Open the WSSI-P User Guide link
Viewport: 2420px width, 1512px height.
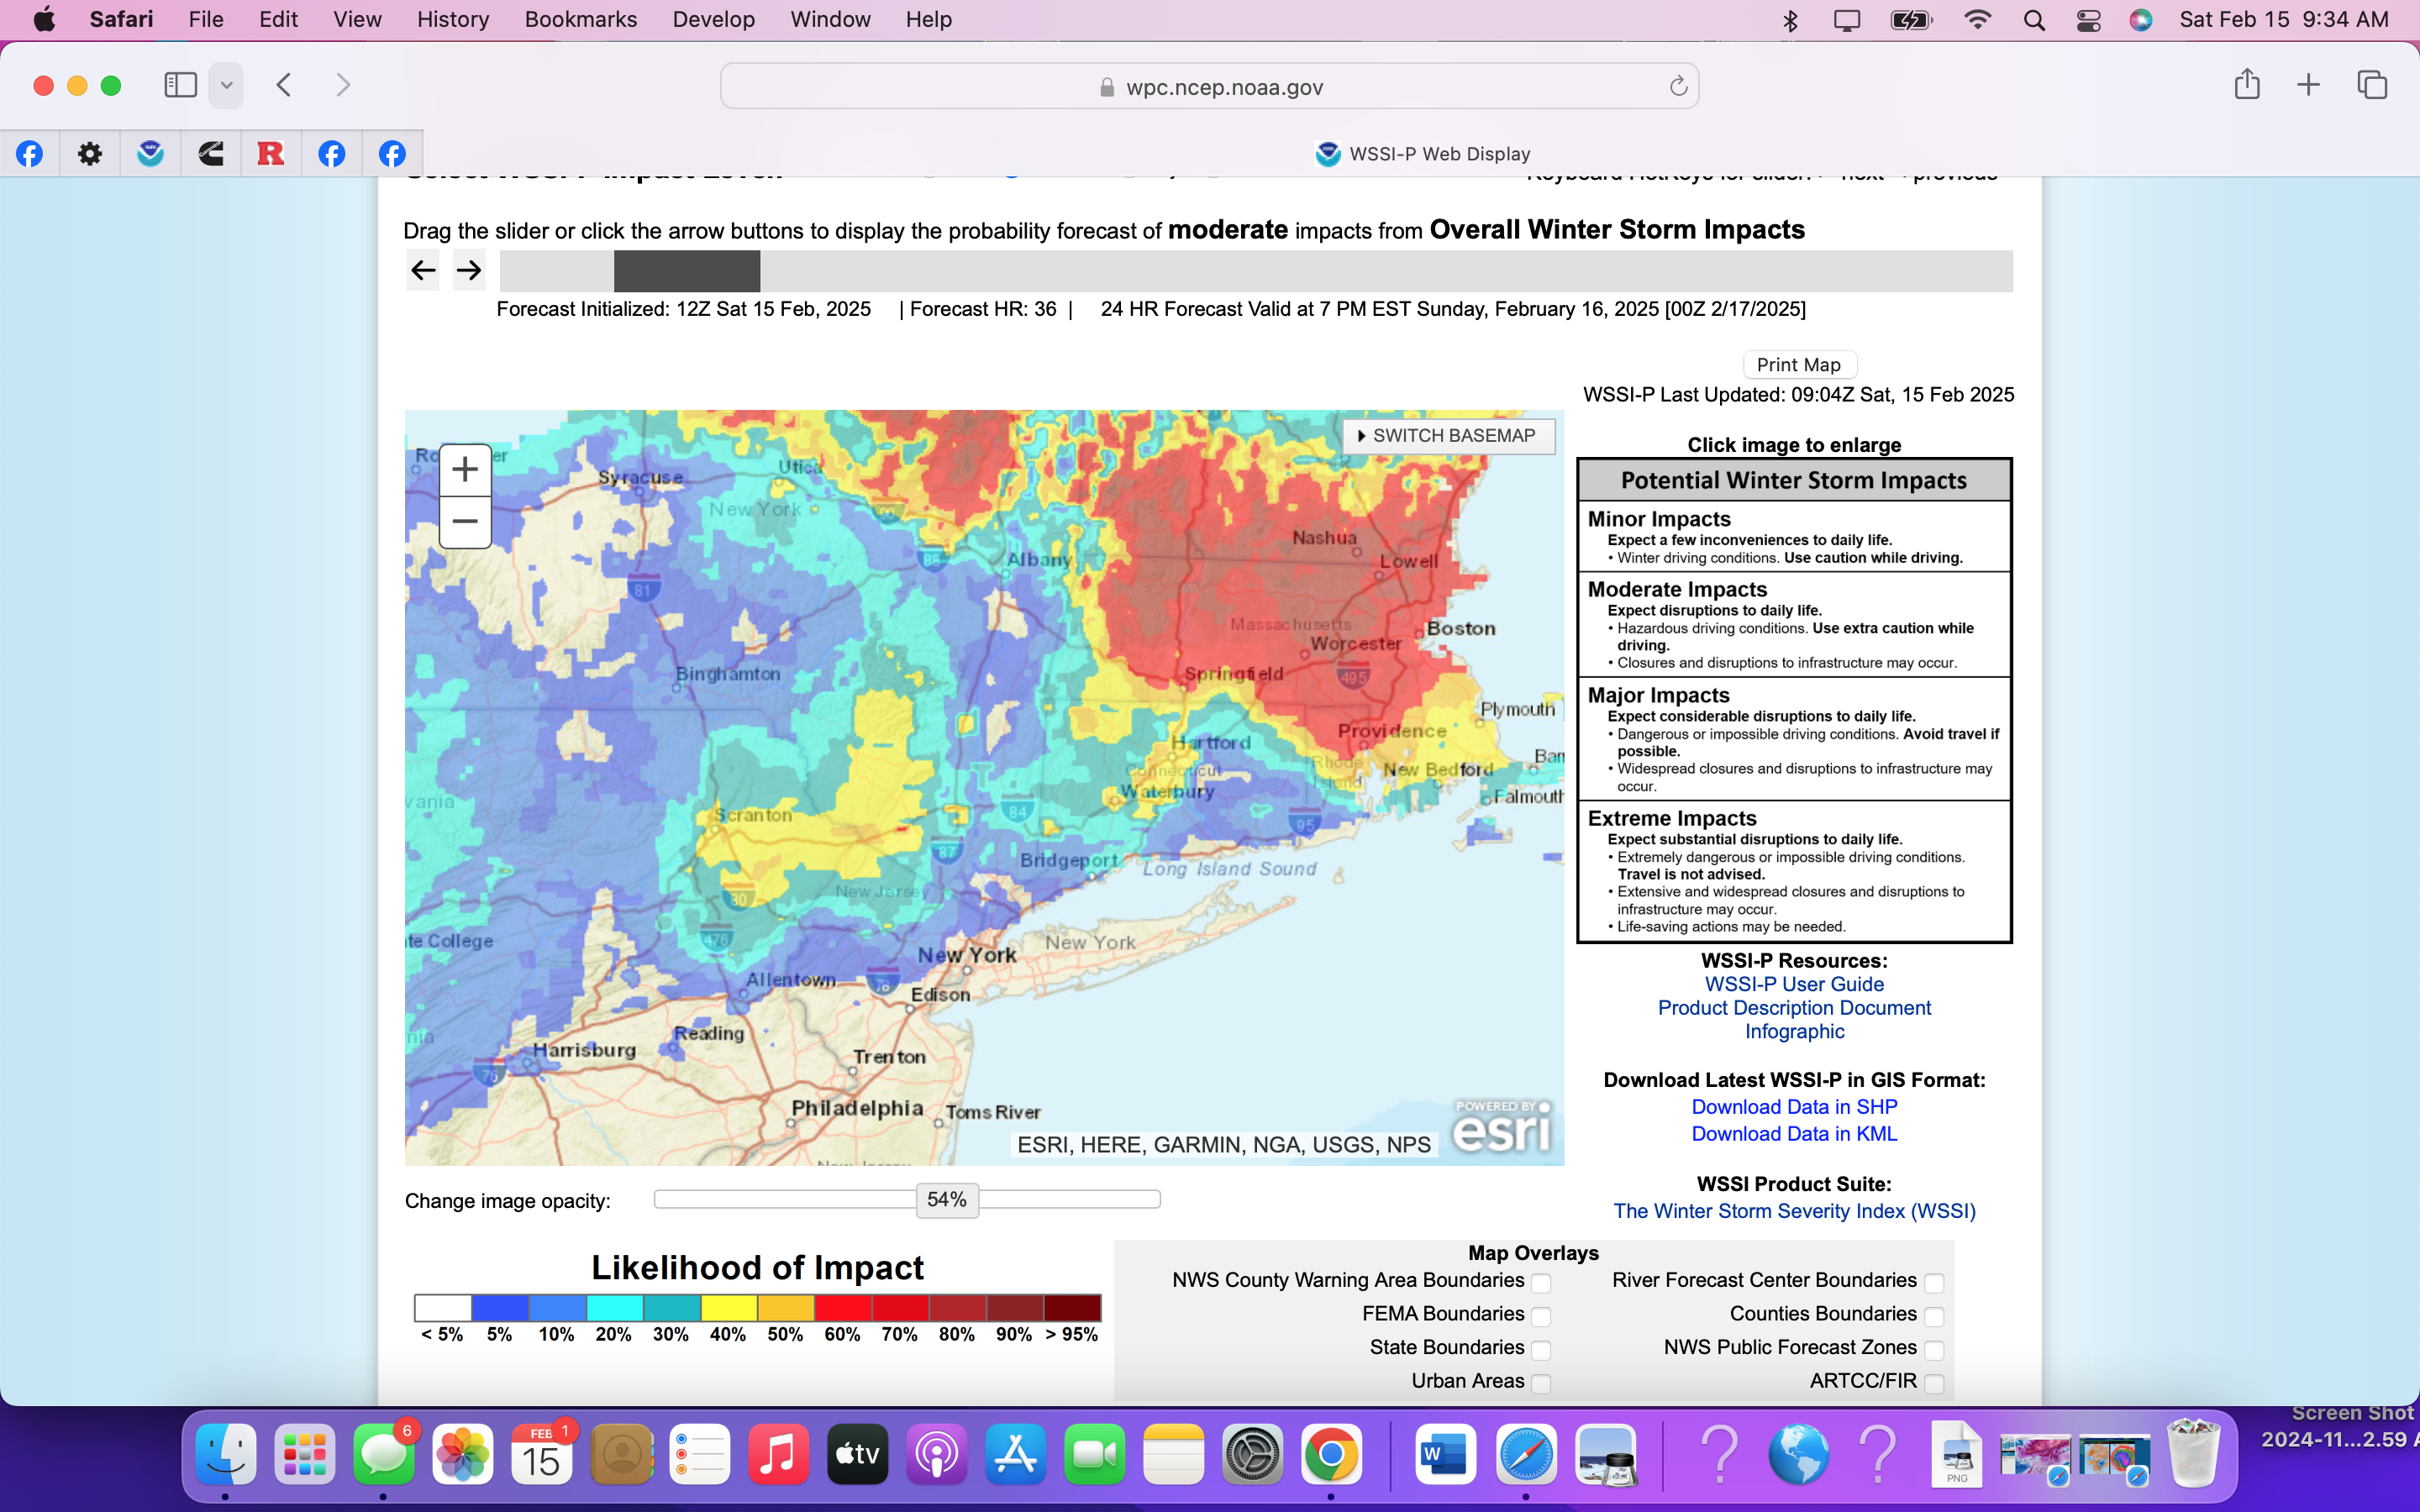click(1794, 984)
